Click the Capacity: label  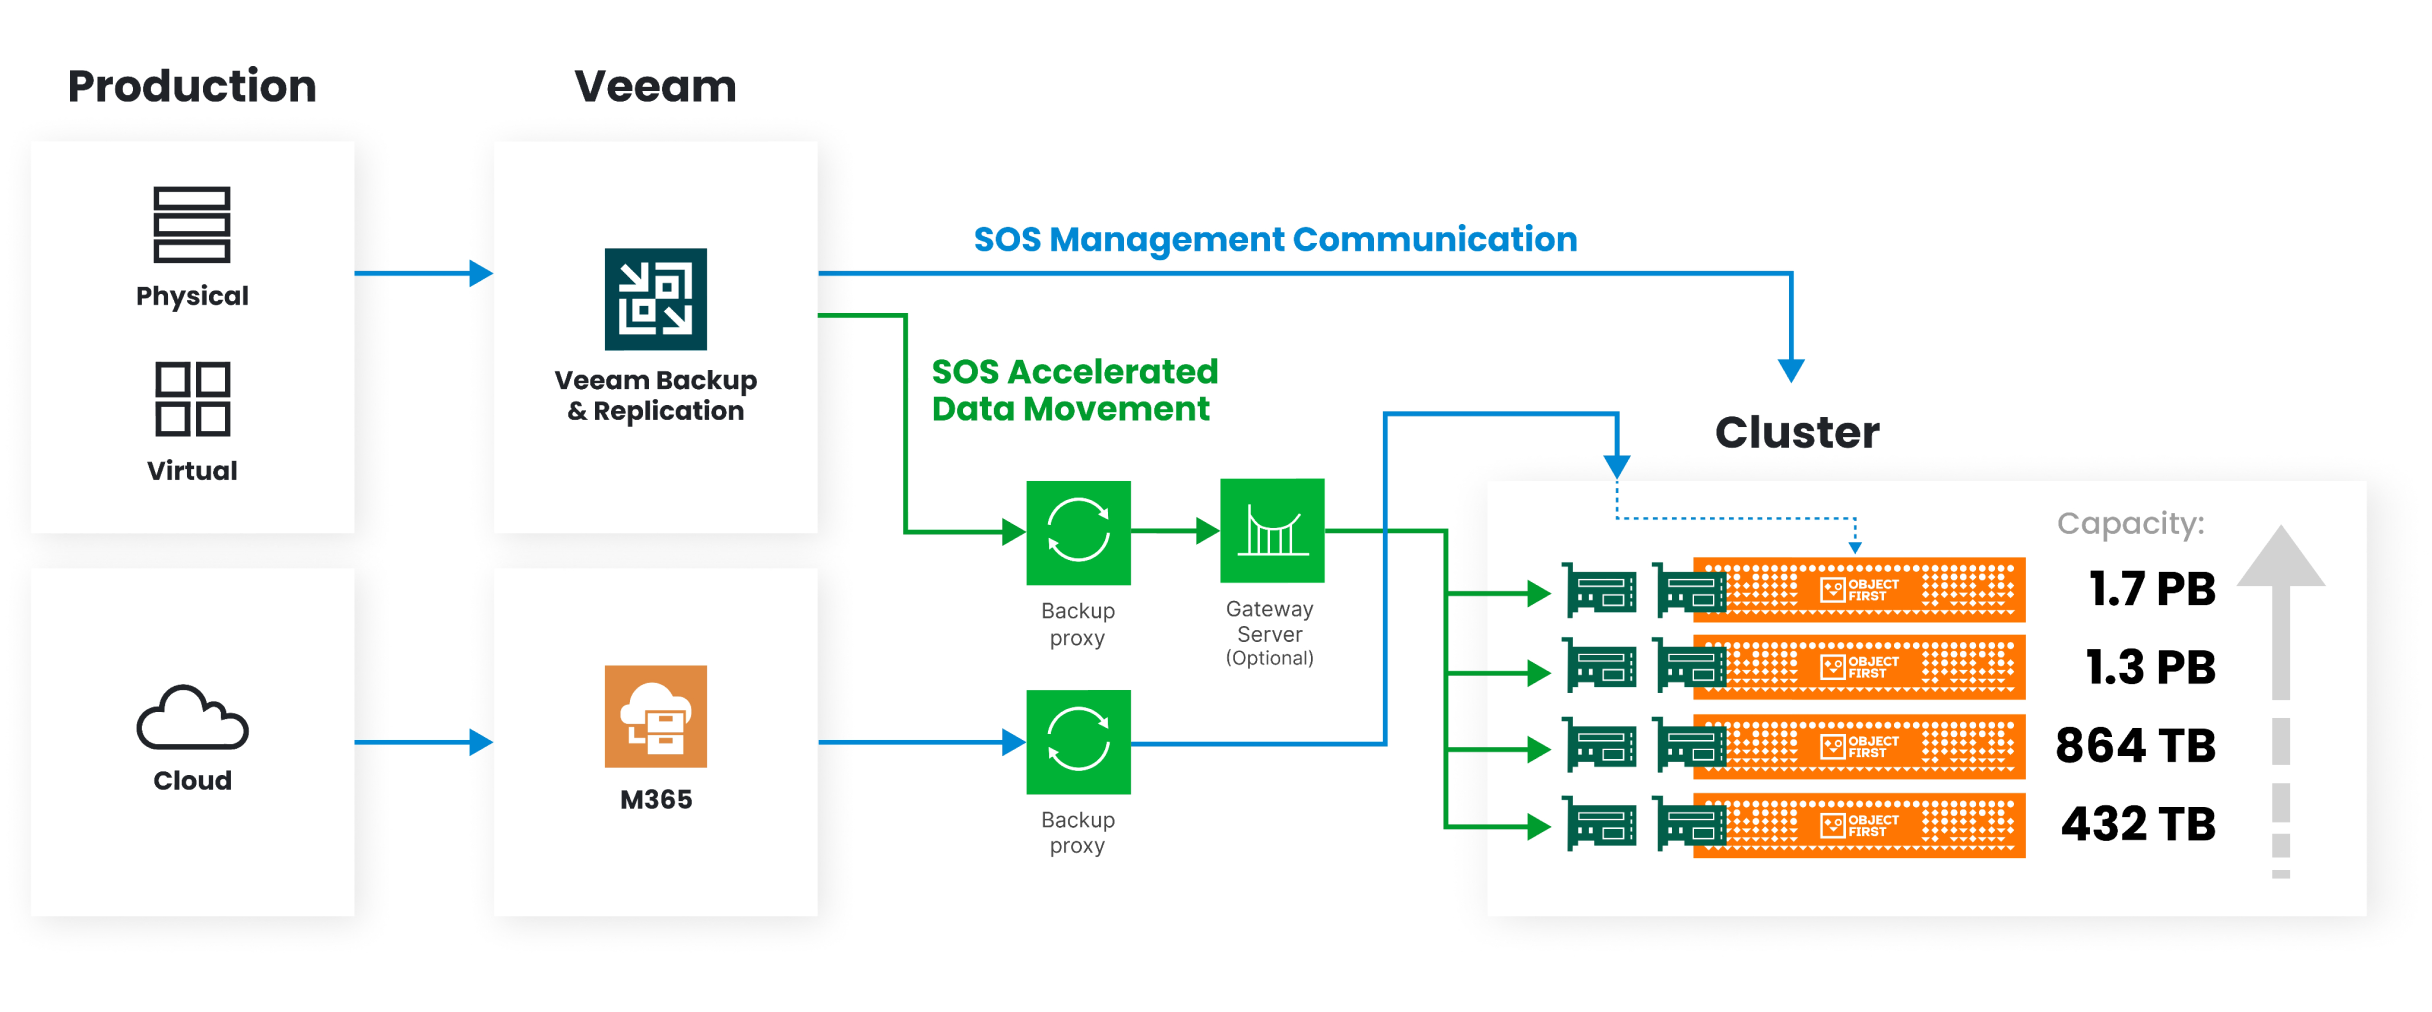[x=2131, y=523]
